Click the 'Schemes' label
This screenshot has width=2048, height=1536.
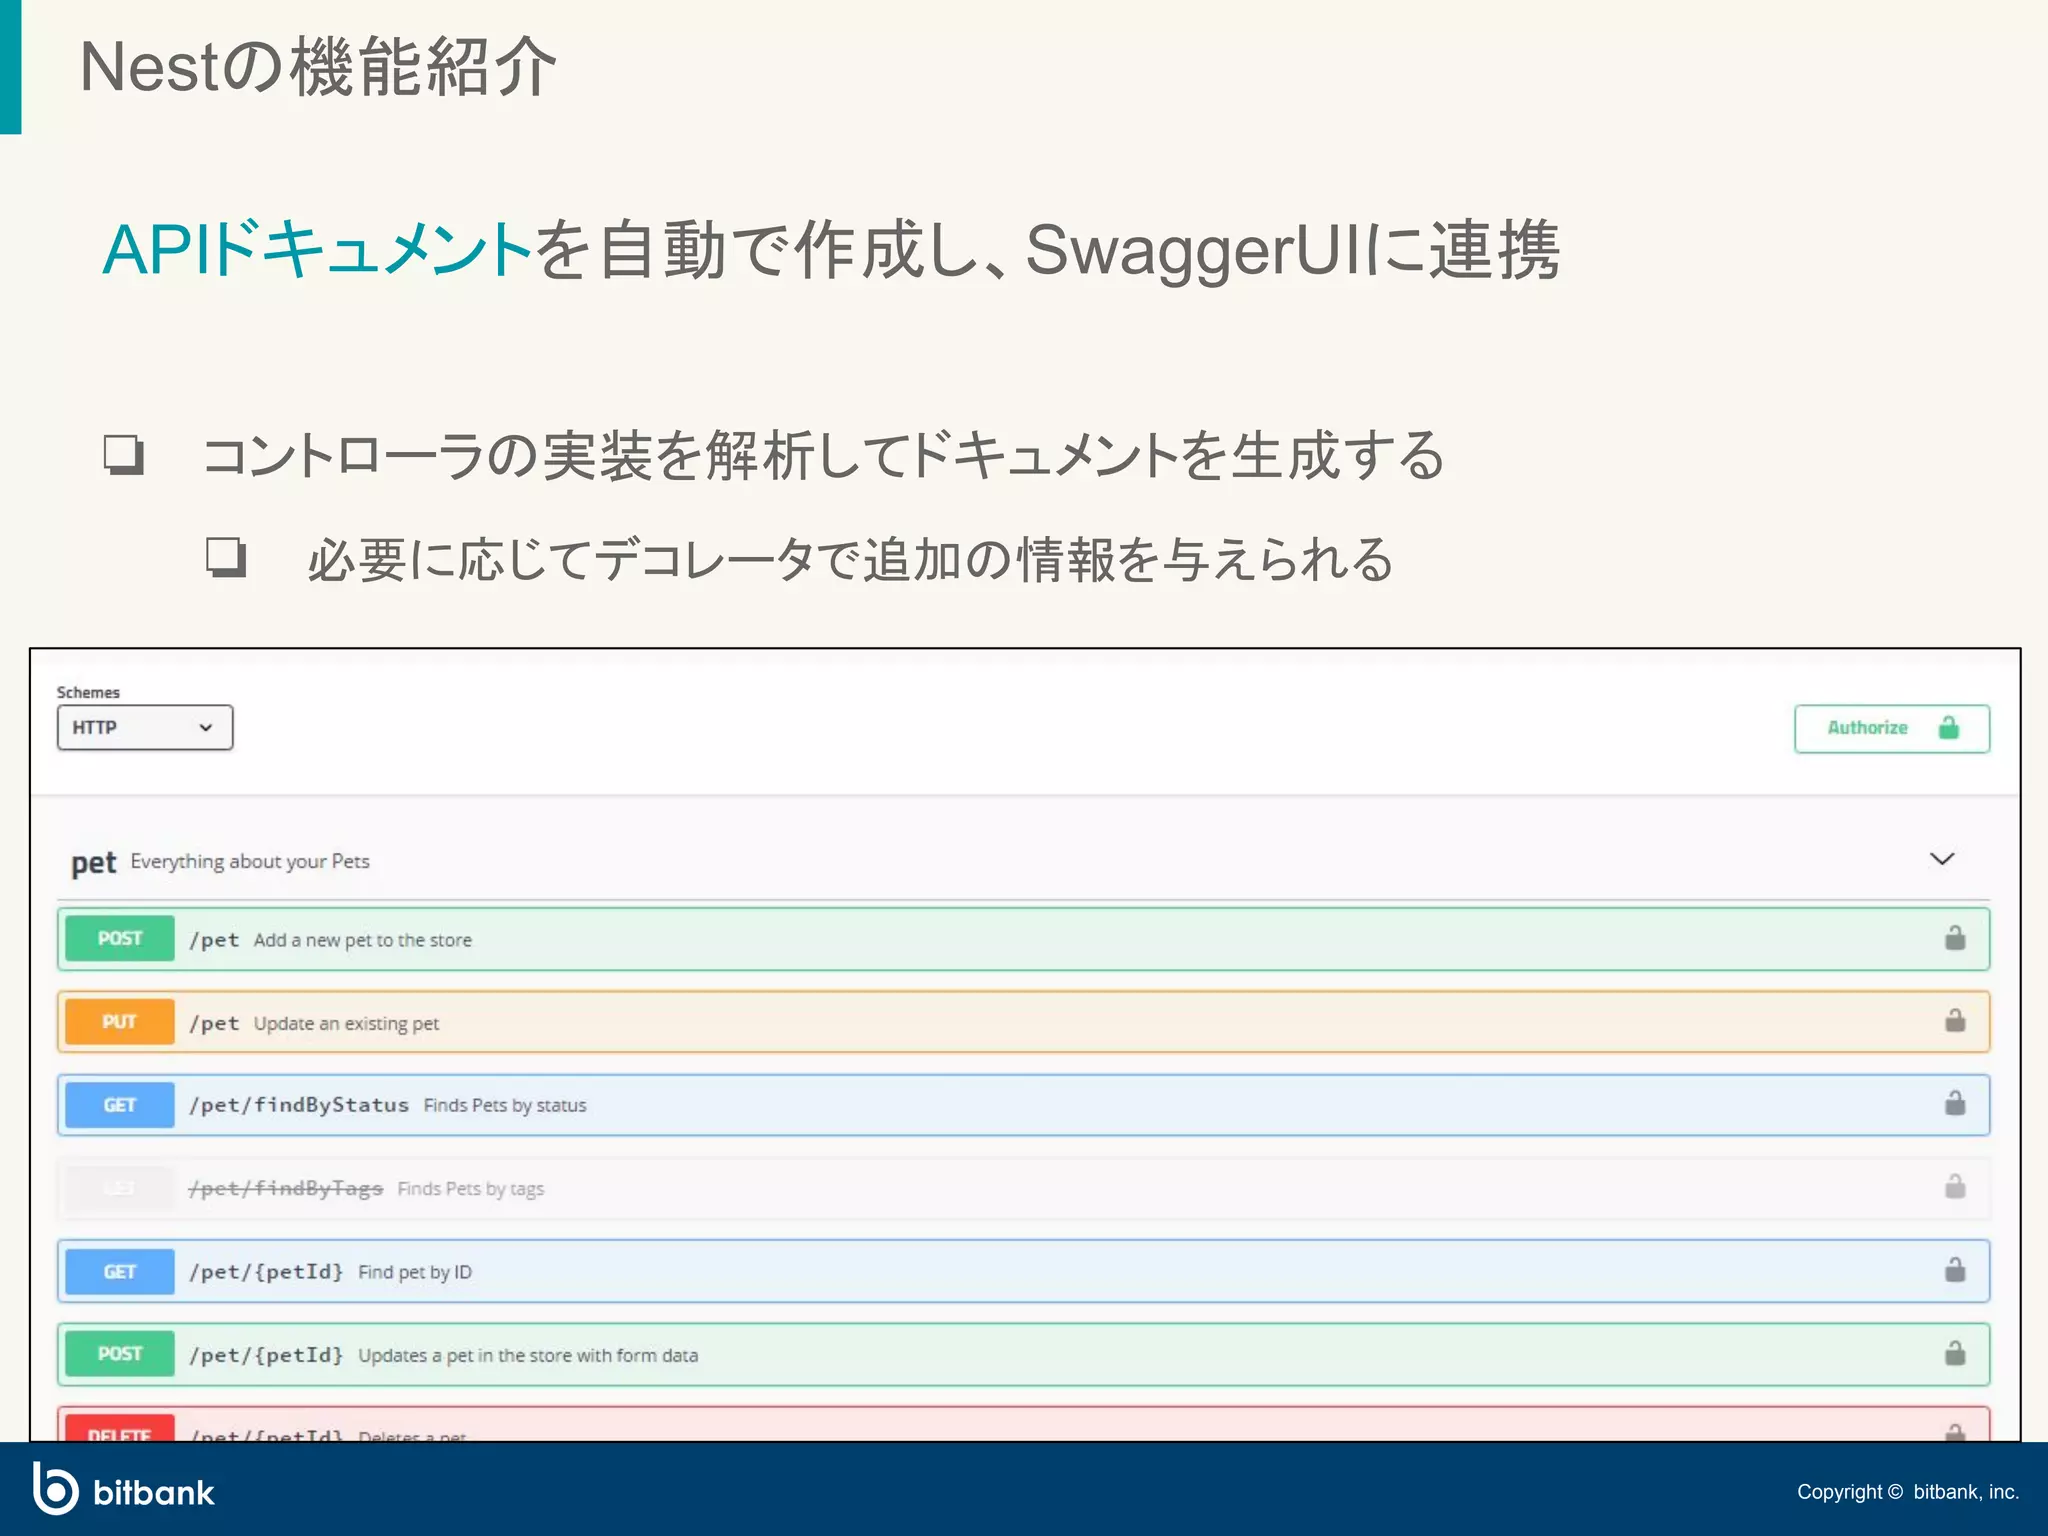coord(88,692)
